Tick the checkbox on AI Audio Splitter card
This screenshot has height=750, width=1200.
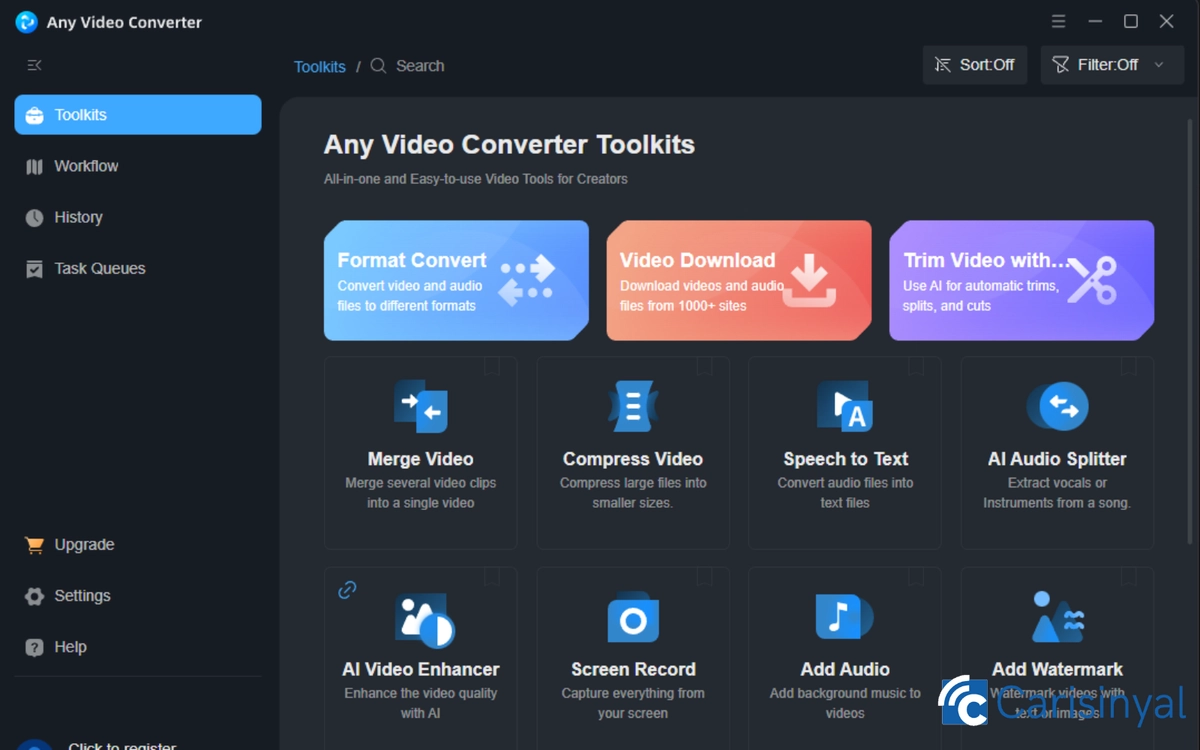1129,366
